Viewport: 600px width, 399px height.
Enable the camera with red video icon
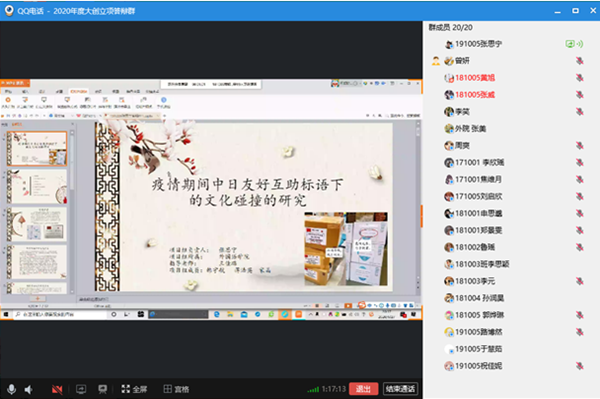click(x=57, y=389)
